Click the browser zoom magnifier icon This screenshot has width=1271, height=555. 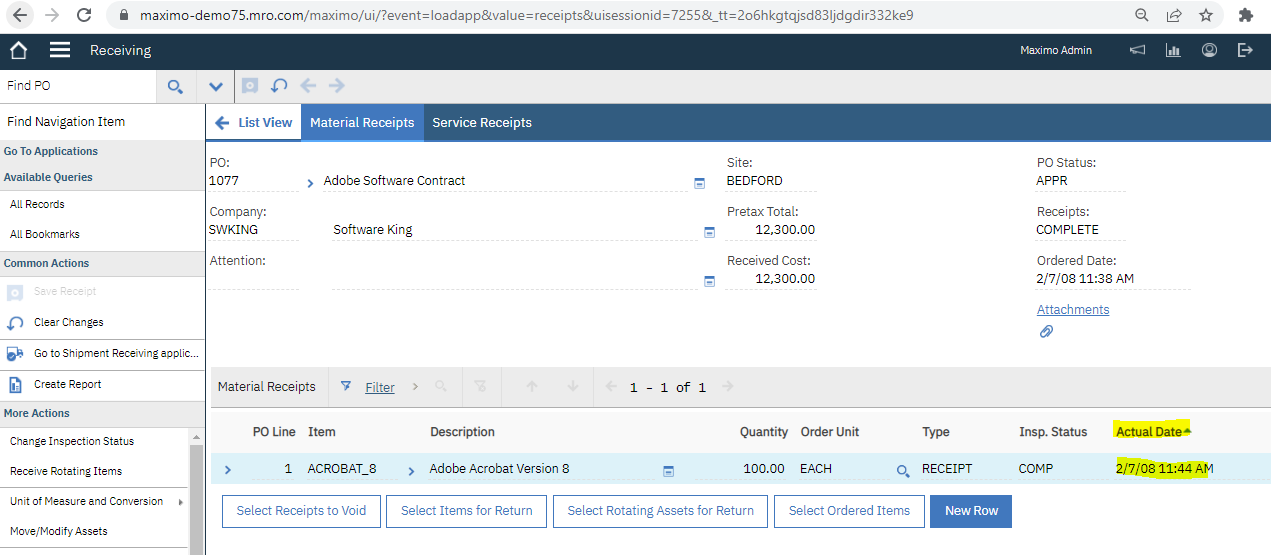pos(1142,15)
